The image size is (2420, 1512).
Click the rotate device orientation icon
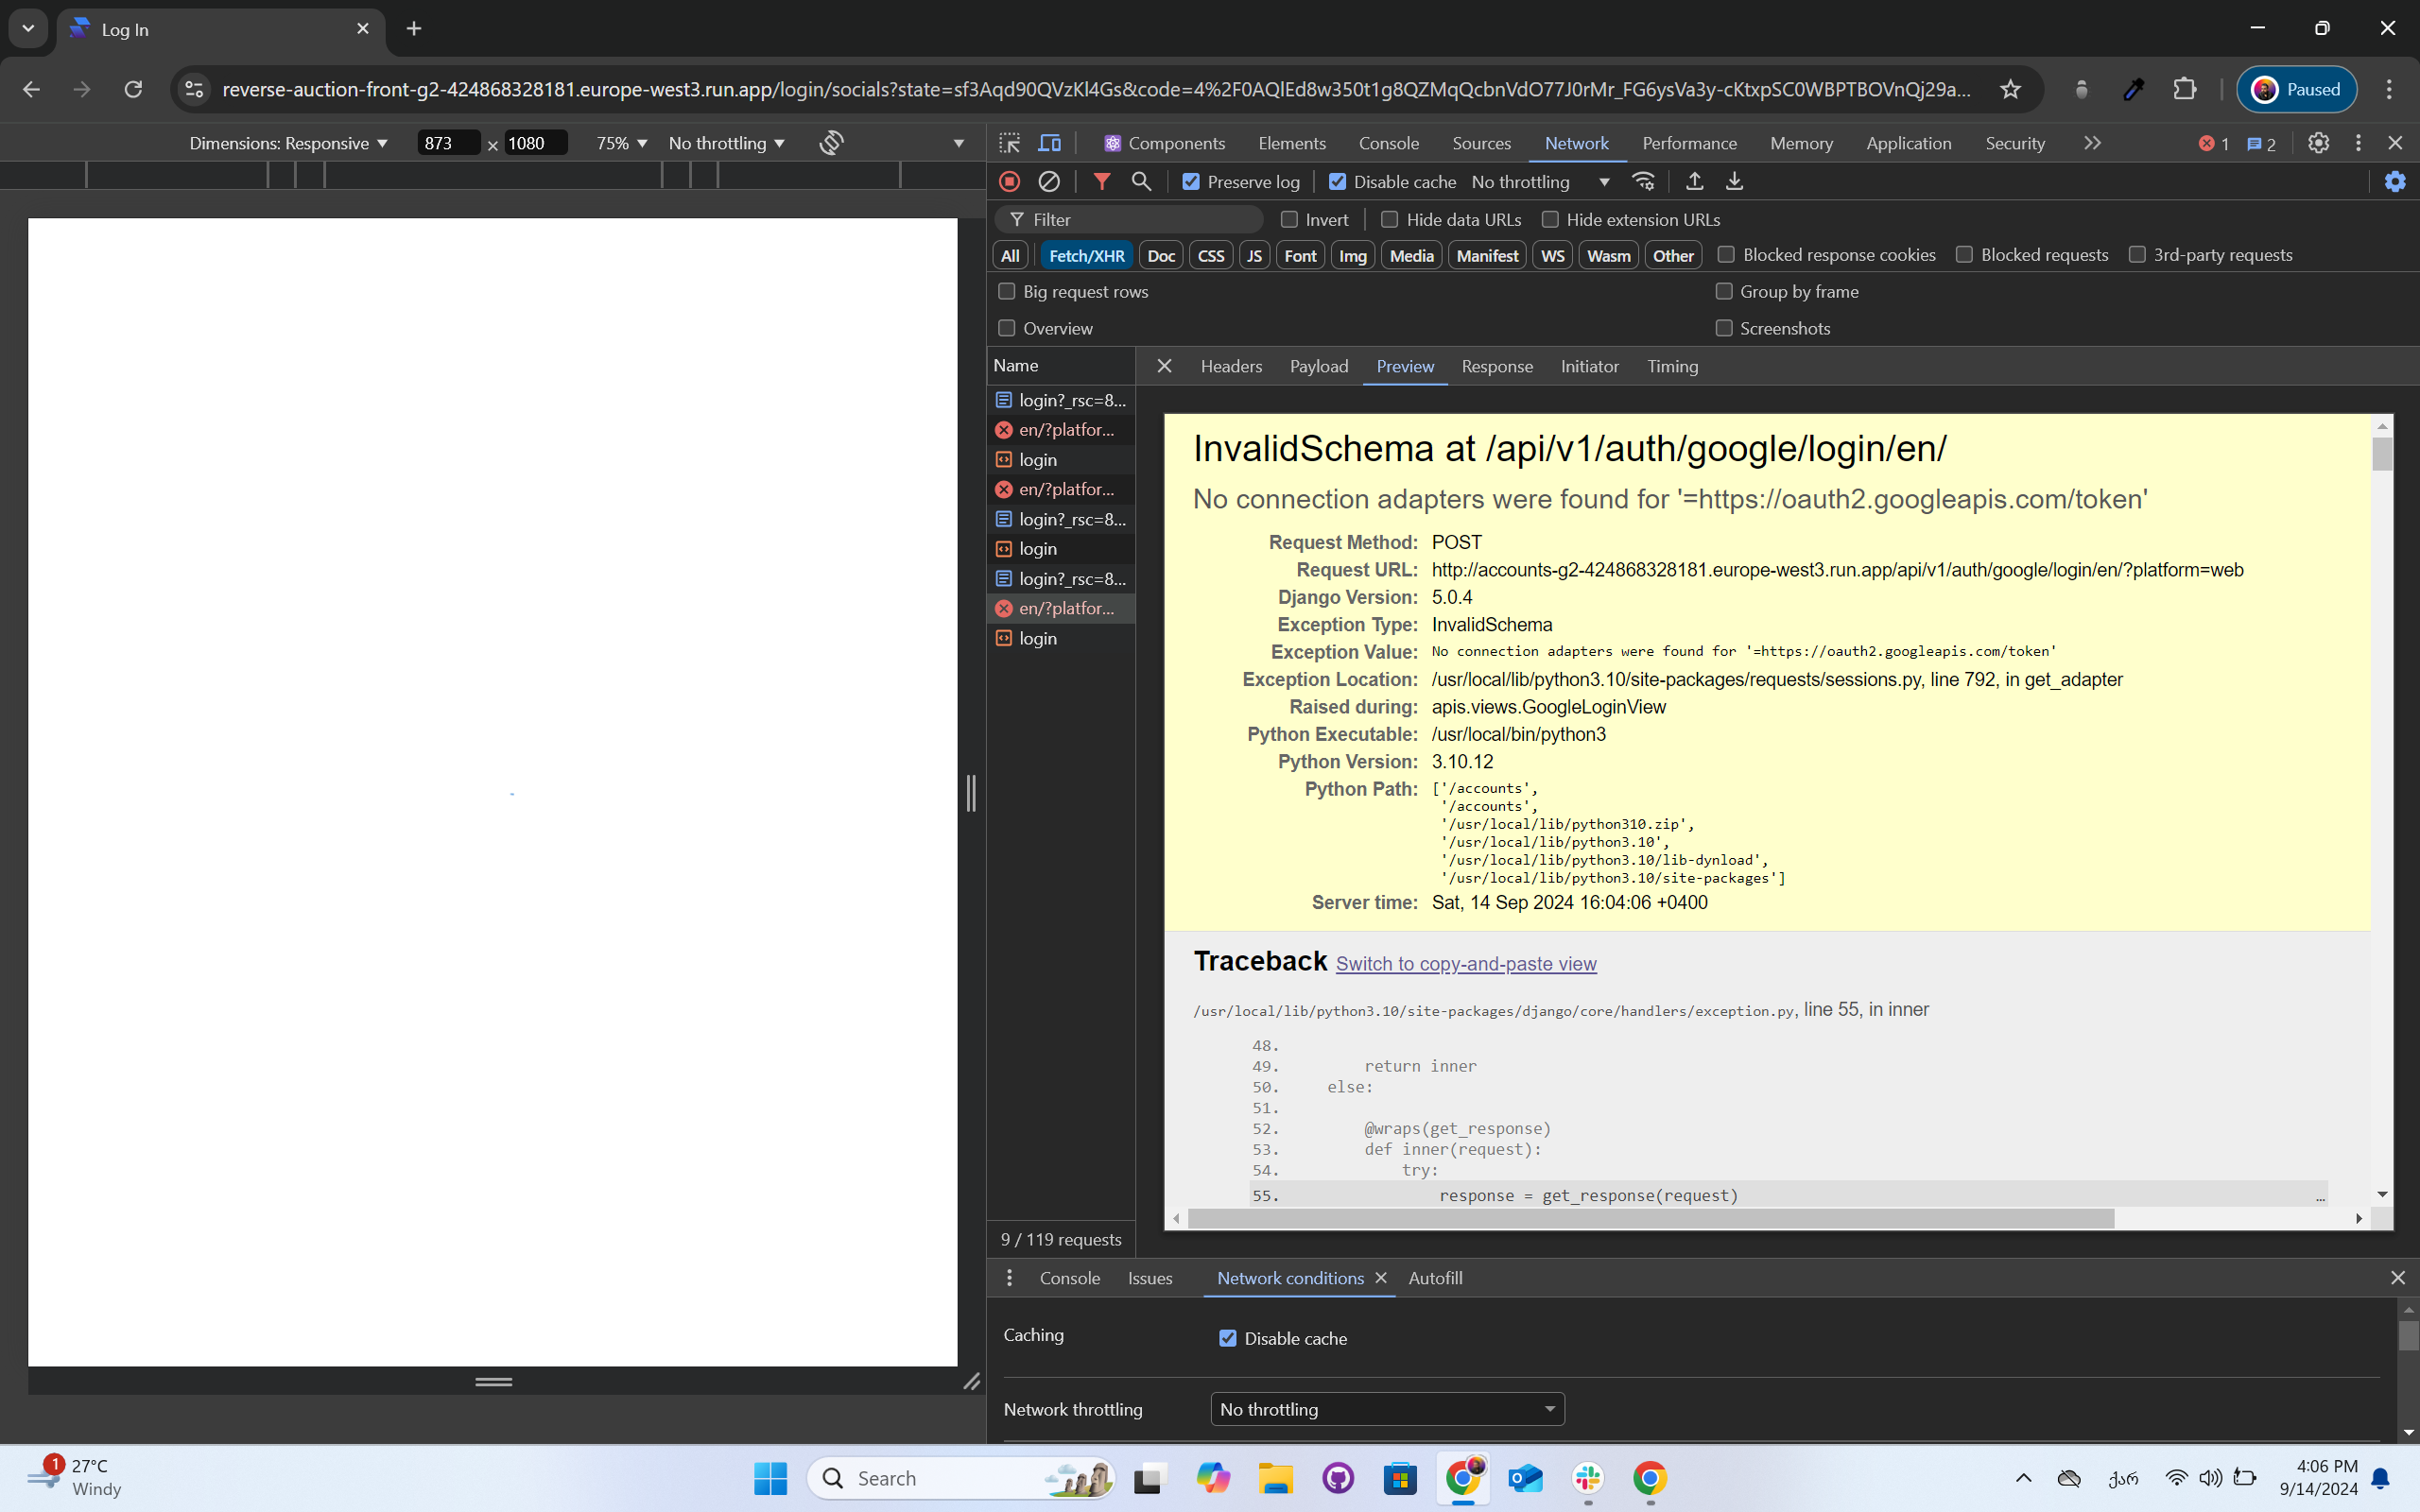pos(831,143)
